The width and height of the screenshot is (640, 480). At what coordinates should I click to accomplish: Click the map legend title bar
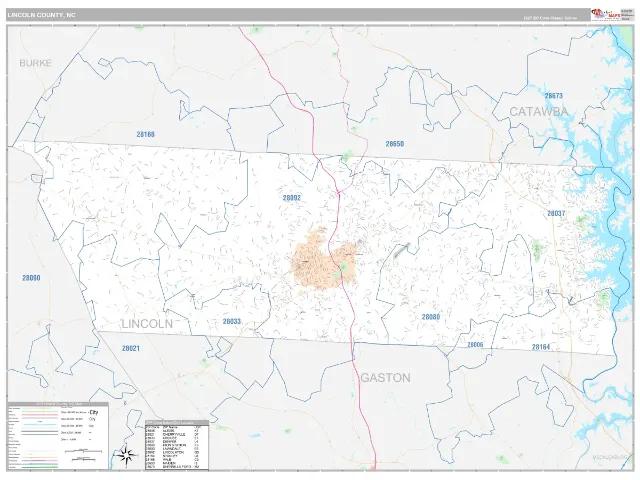[58, 404]
